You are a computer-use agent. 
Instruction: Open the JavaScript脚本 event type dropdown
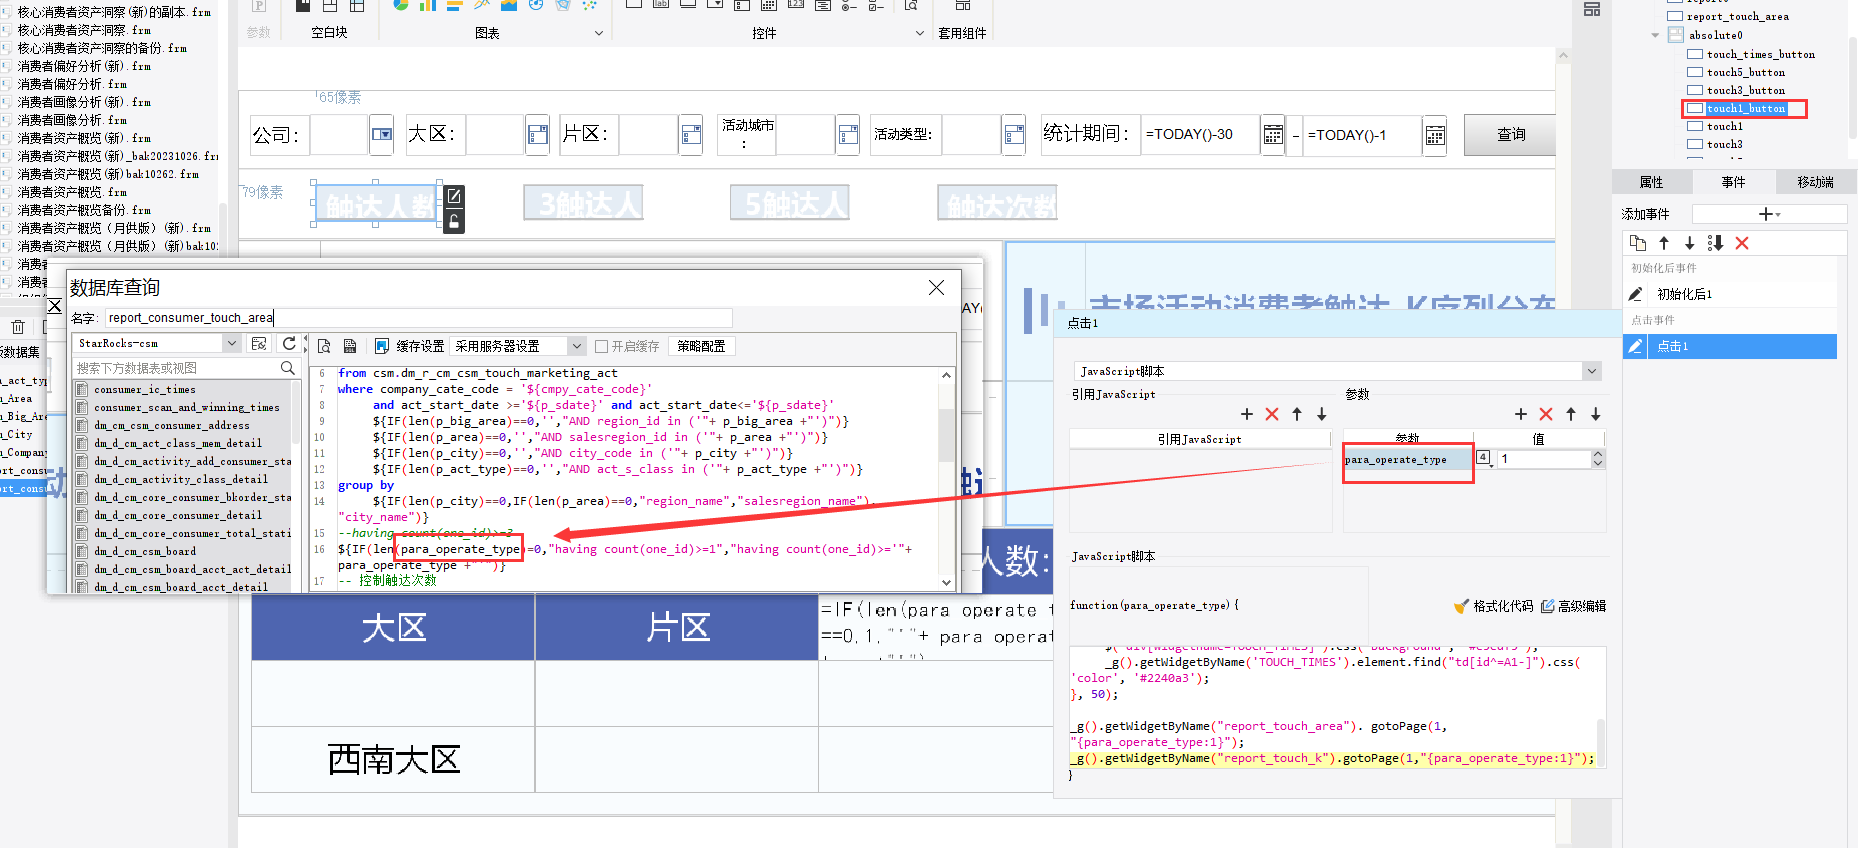tap(1592, 371)
